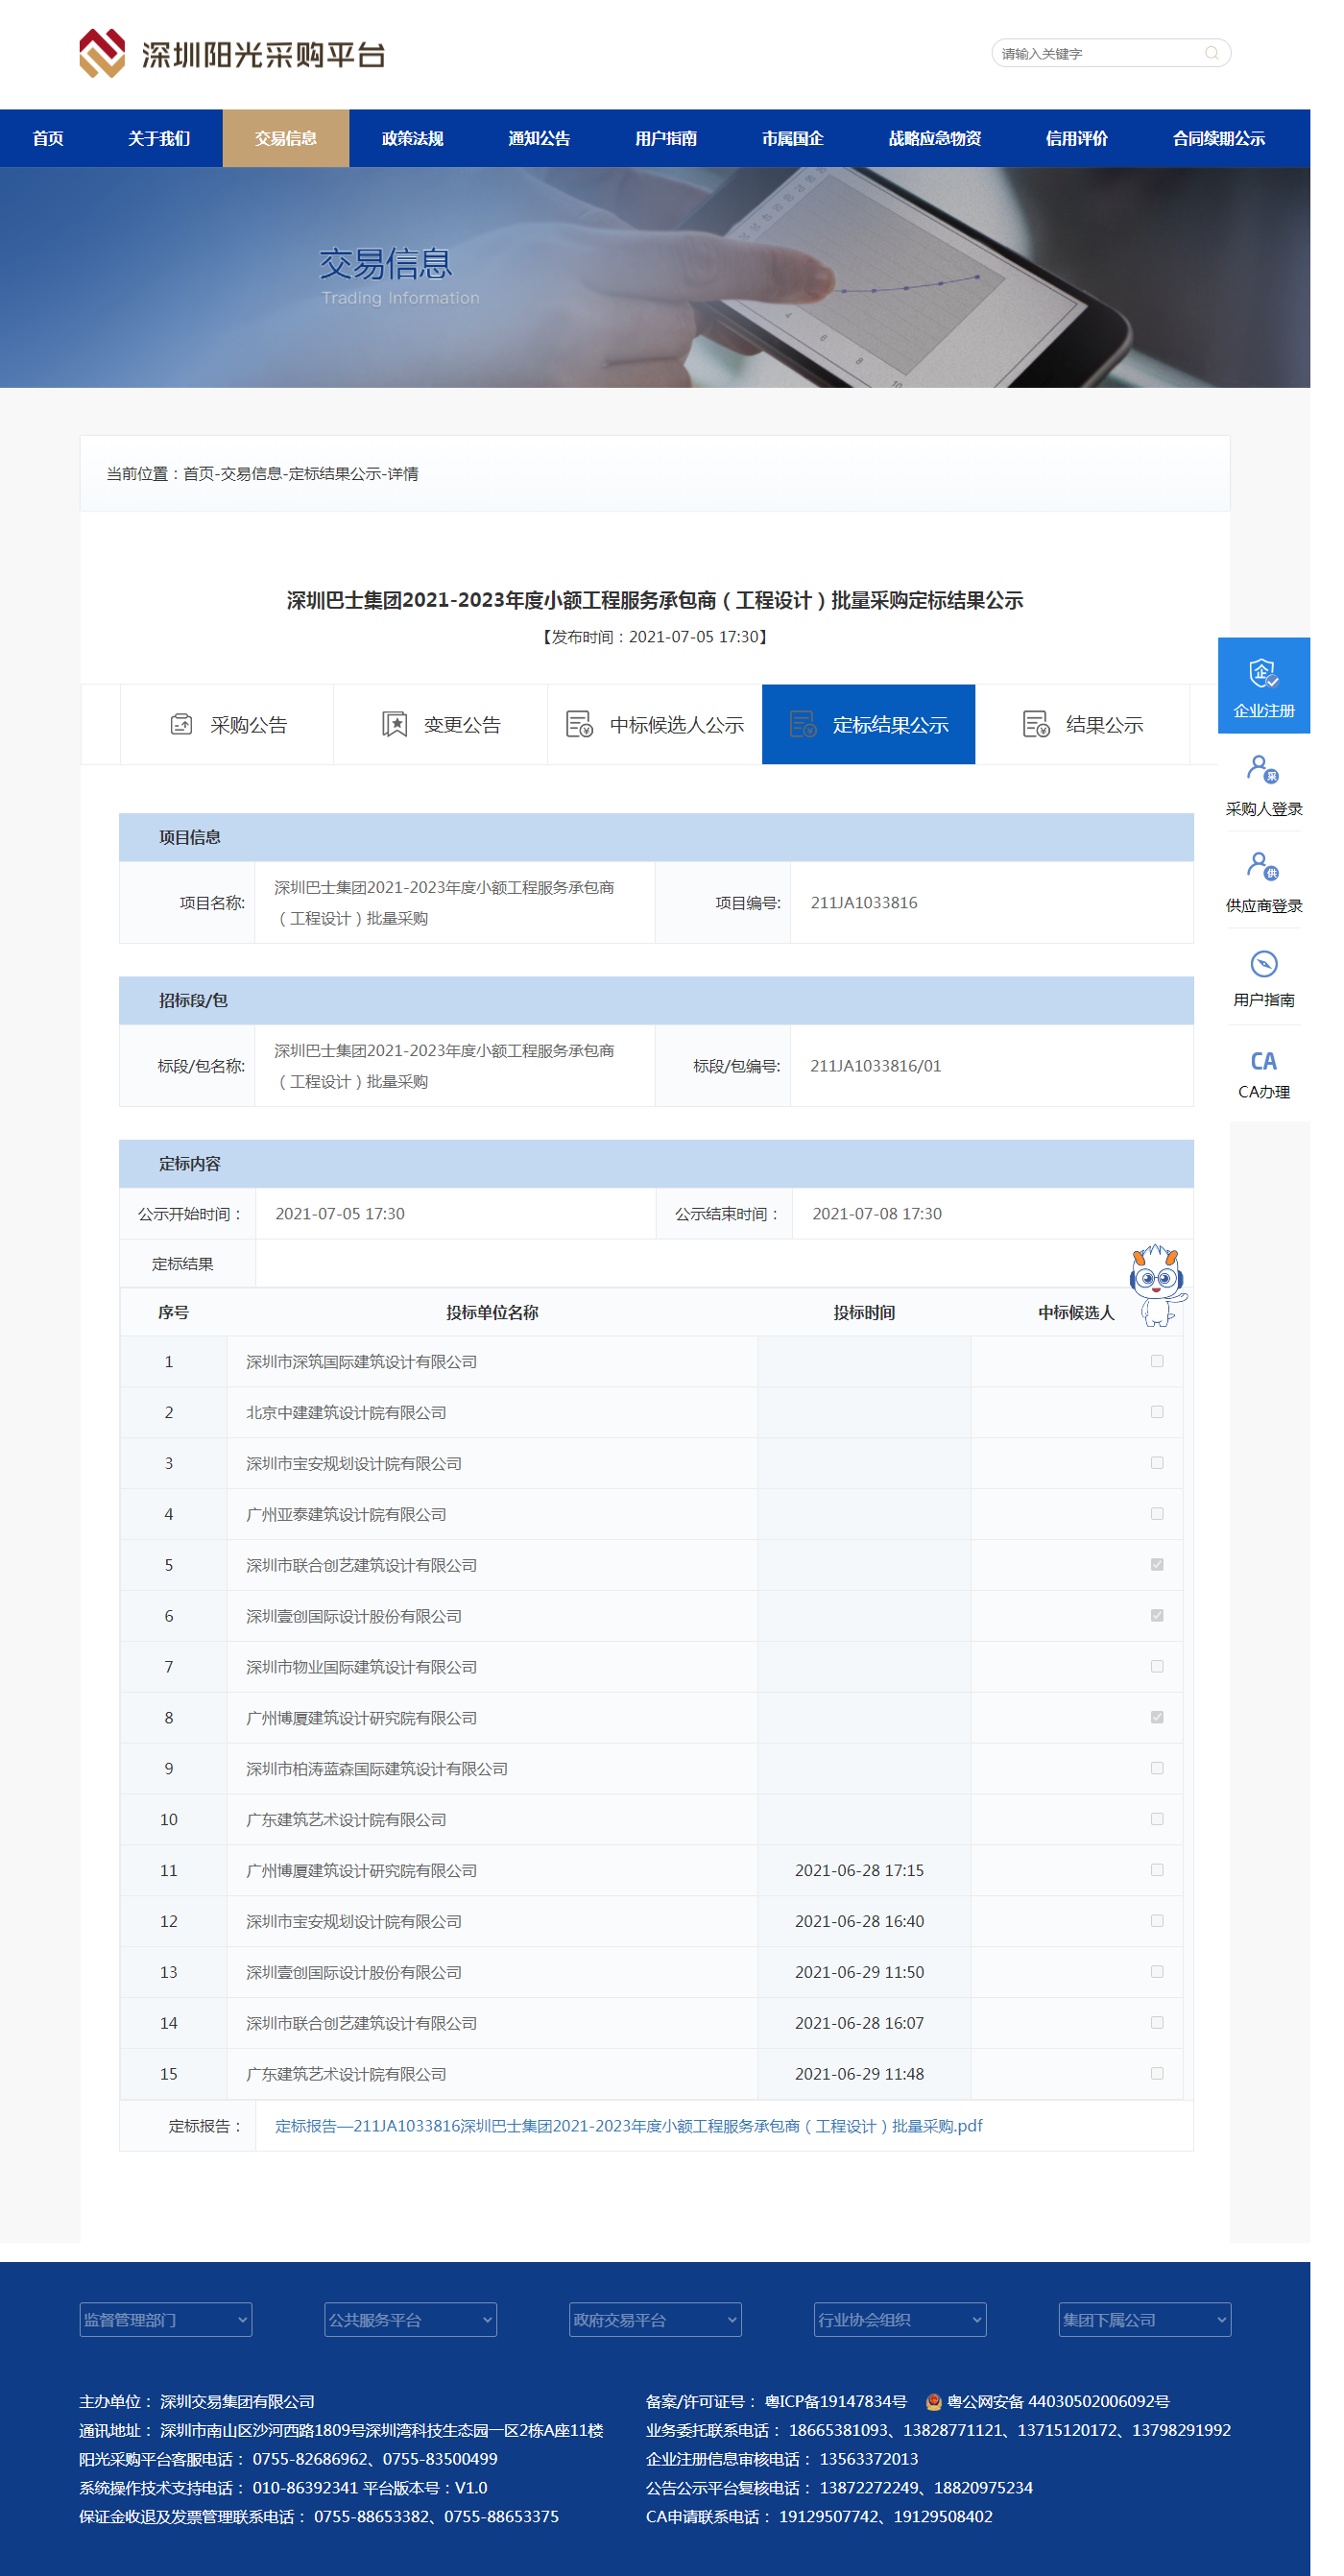Viewport: 1344px width, 2576px height.
Task: Click the 变更公告 tab star icon
Action: click(x=394, y=724)
